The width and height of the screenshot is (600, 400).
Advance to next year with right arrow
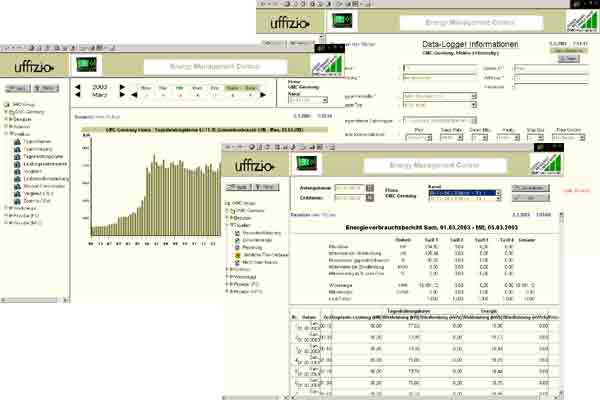click(x=121, y=88)
